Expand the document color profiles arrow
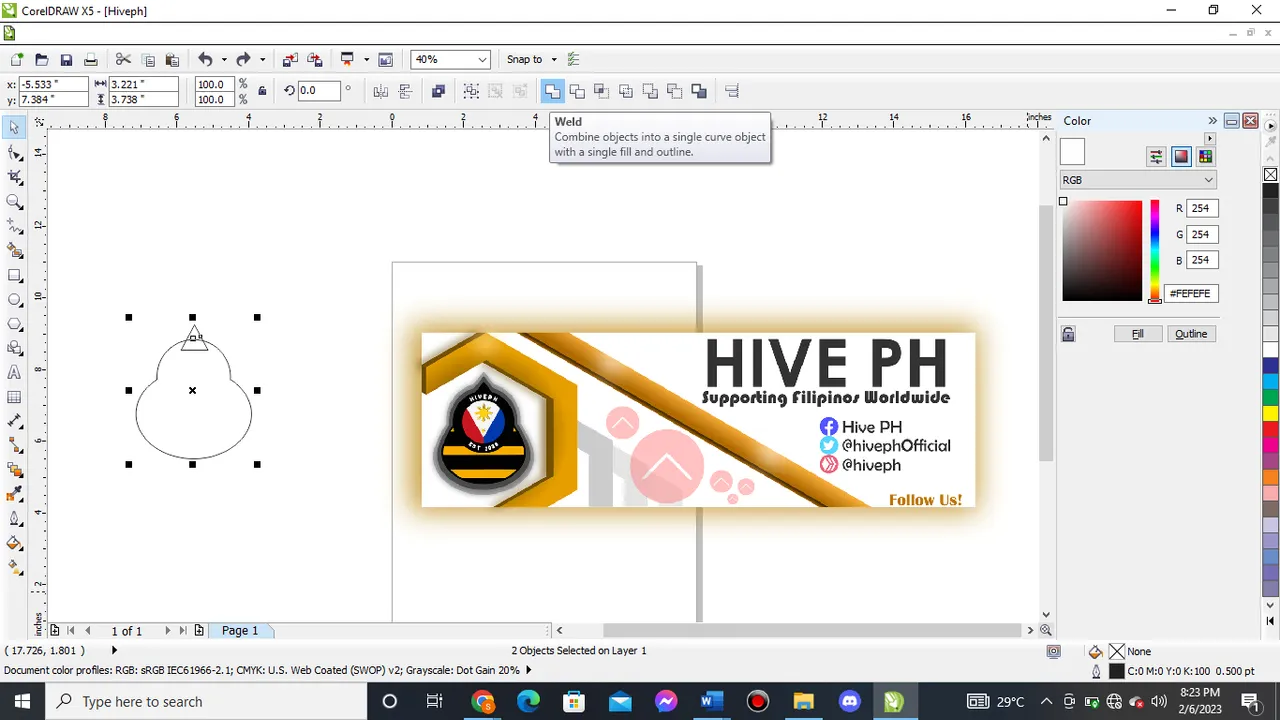This screenshot has height=720, width=1280. [x=528, y=670]
